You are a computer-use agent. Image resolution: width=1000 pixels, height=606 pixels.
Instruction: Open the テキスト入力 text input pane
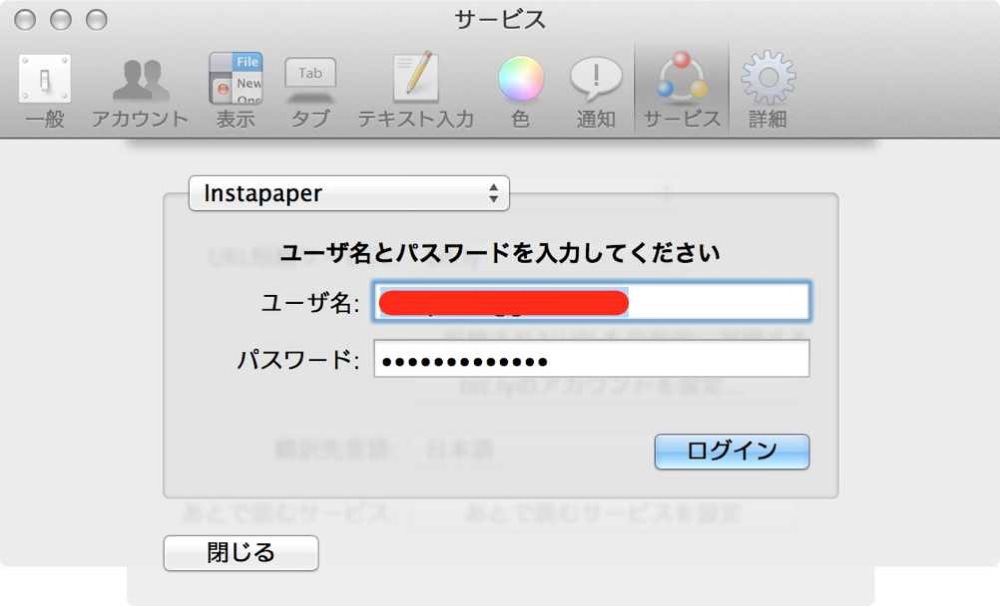pos(416,91)
